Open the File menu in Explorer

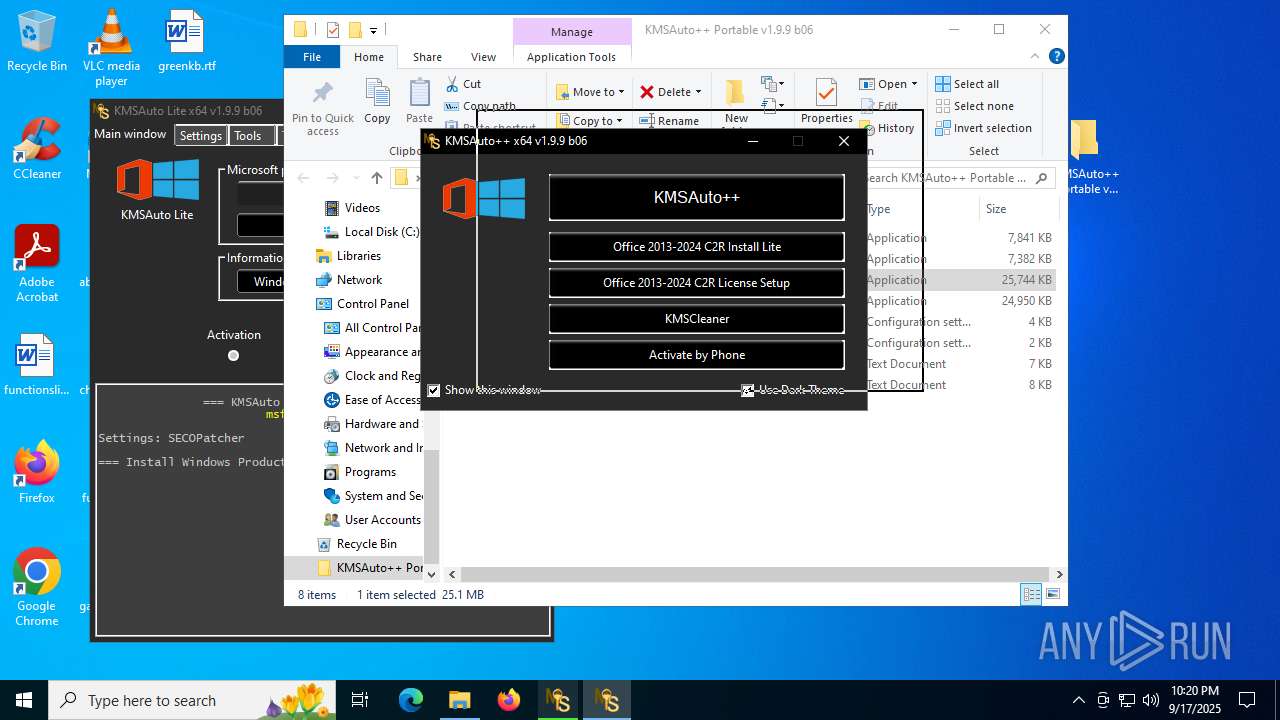[x=312, y=57]
